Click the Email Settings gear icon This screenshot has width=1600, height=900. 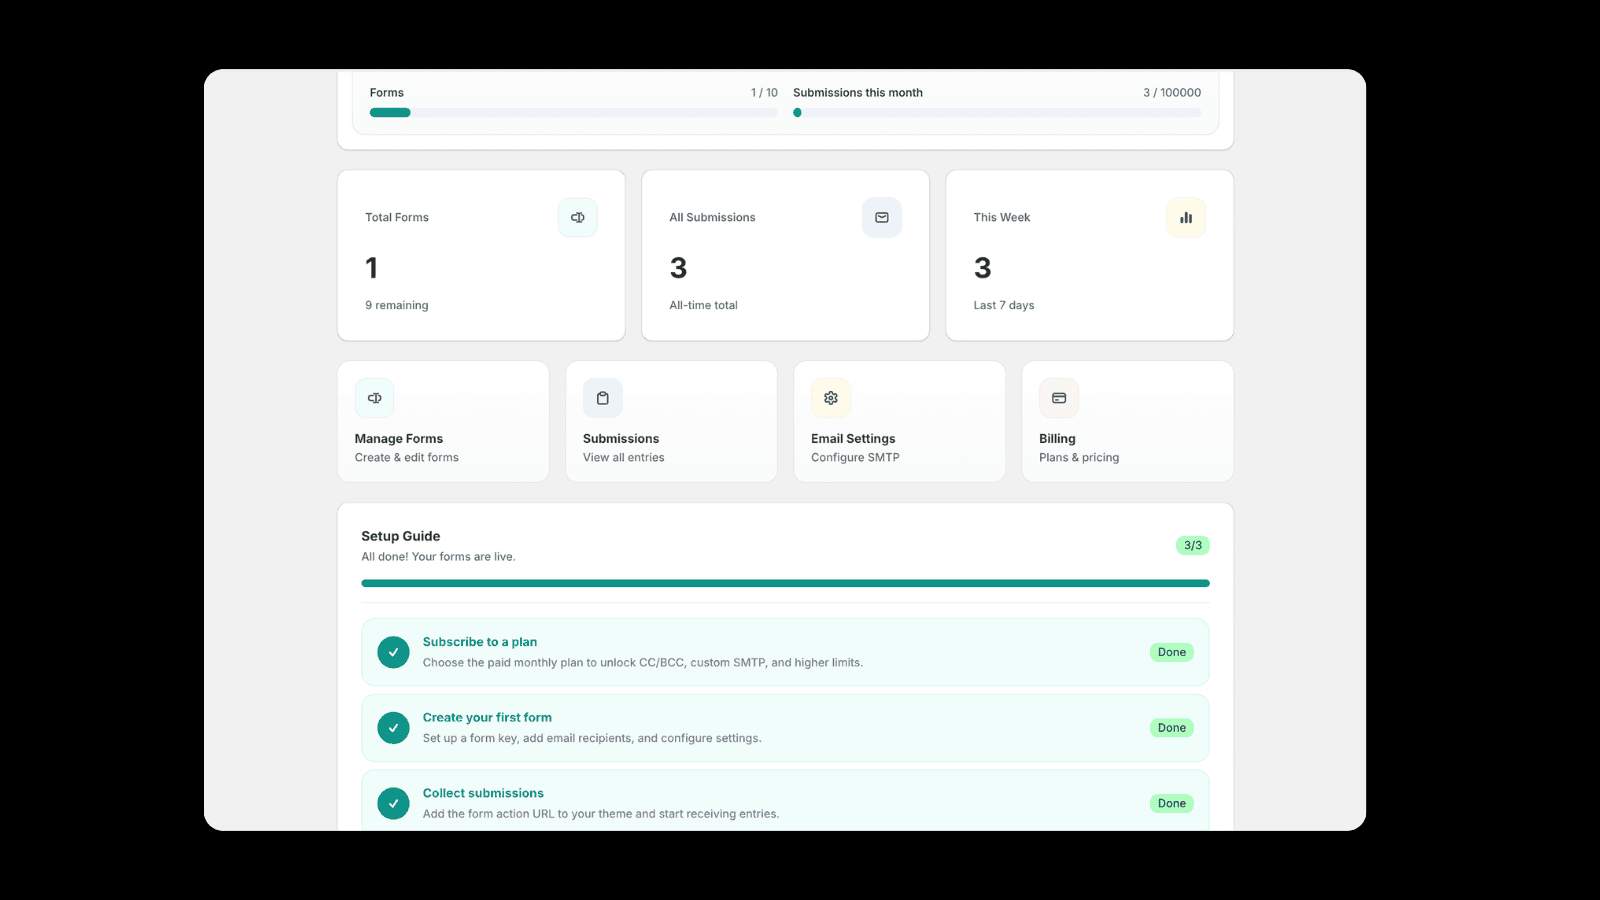(831, 398)
